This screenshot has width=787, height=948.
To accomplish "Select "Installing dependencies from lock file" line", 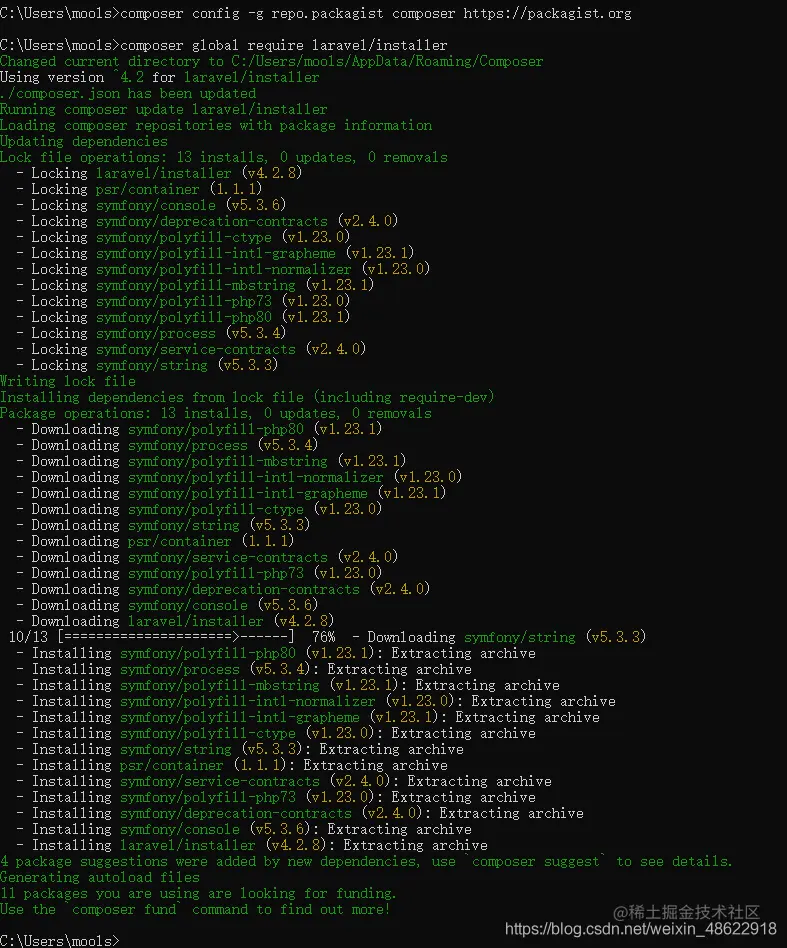I will 247,397.
